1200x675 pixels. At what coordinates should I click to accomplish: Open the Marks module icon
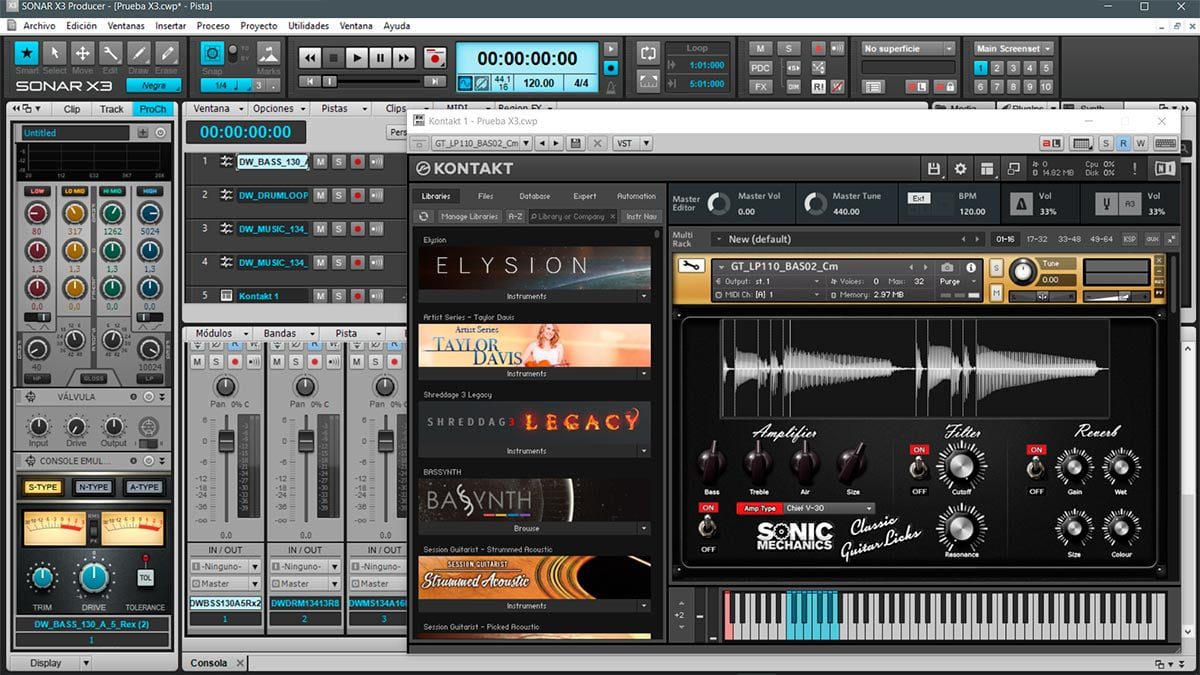pyautogui.click(x=268, y=53)
